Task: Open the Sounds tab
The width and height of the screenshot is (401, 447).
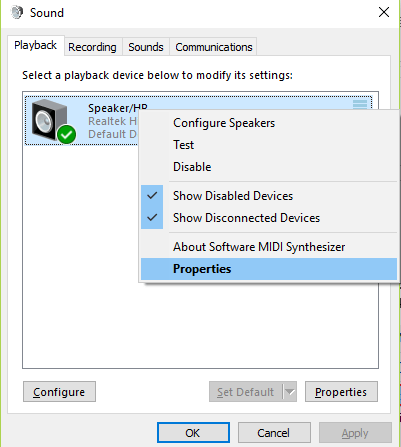Action: point(146,47)
